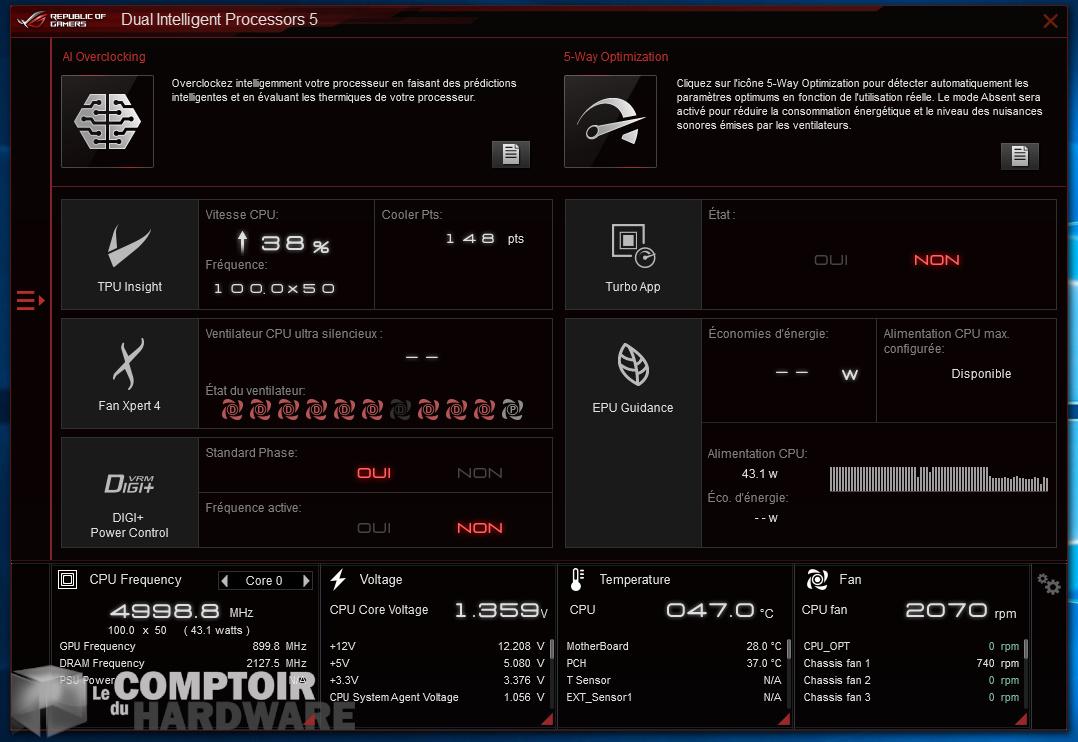The image size is (1078, 742).
Task: View the AI Overclocking report document
Action: coord(510,154)
